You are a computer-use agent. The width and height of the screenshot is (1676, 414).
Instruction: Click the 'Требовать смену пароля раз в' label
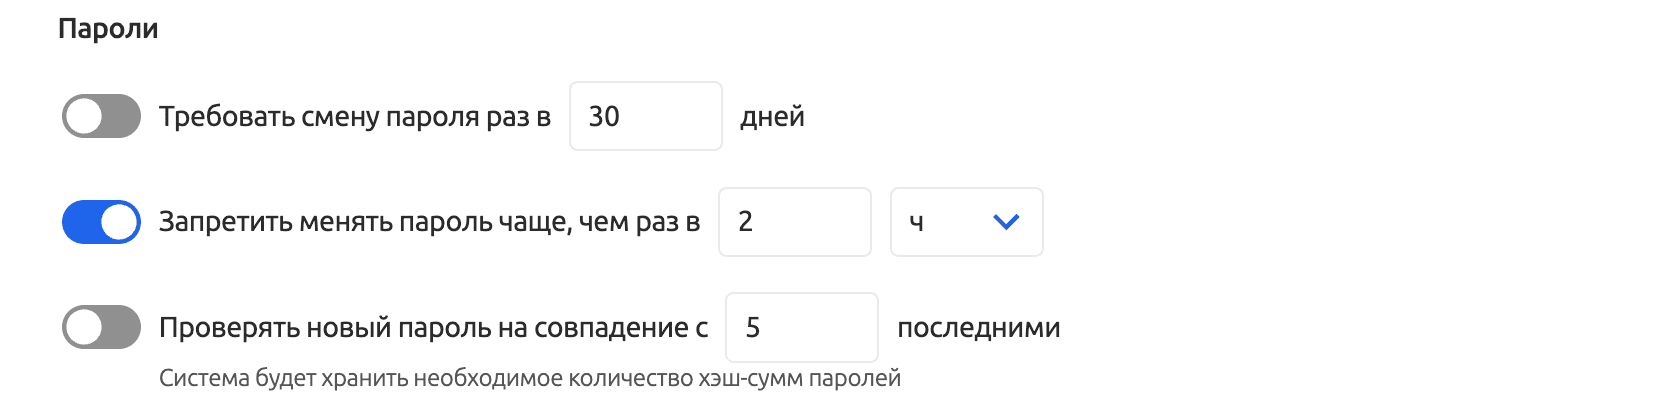coord(355,117)
